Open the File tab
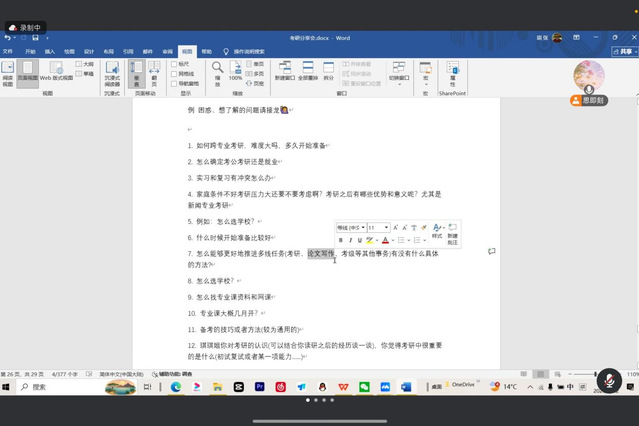639x426 pixels. point(8,50)
